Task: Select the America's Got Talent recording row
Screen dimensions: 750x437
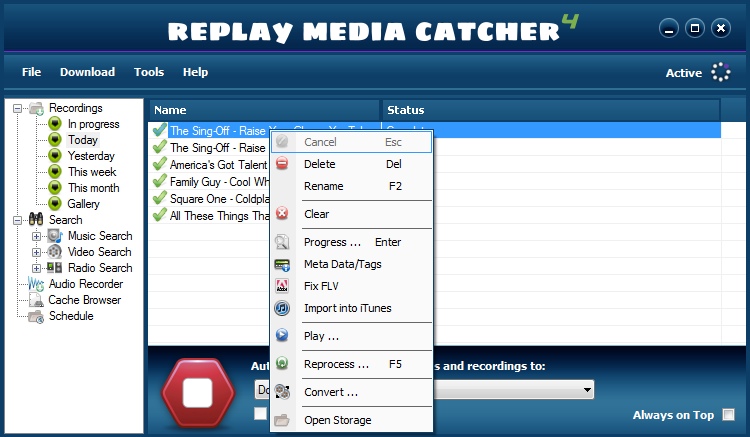Action: pos(218,164)
